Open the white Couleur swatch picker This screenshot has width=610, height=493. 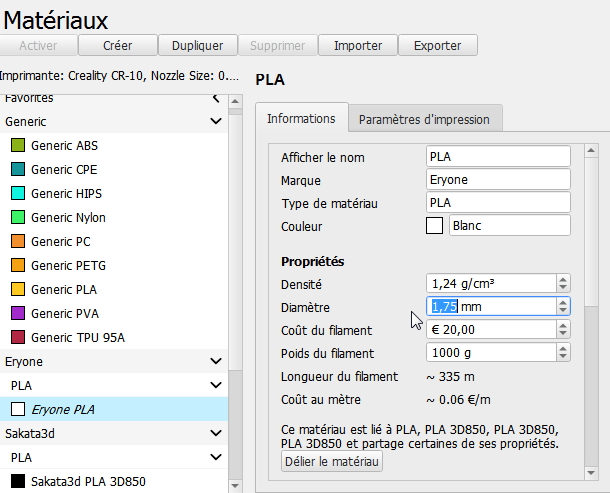pyautogui.click(x=434, y=226)
